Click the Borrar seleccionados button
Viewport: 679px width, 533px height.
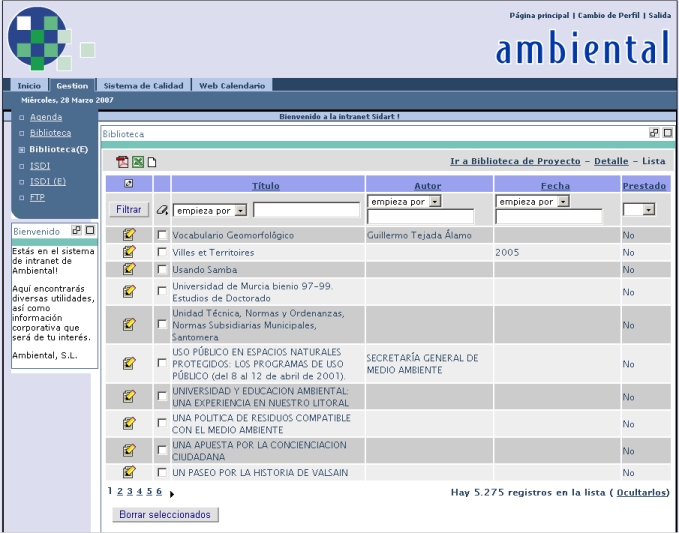(x=165, y=514)
